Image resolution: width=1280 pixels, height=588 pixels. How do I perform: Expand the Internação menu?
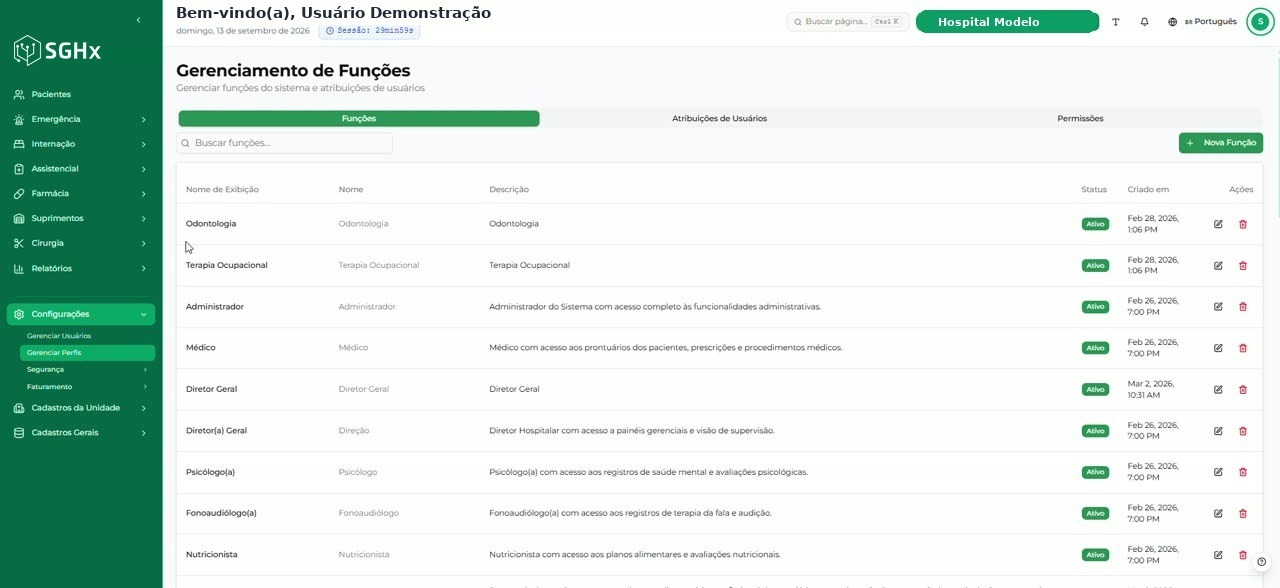pos(81,144)
